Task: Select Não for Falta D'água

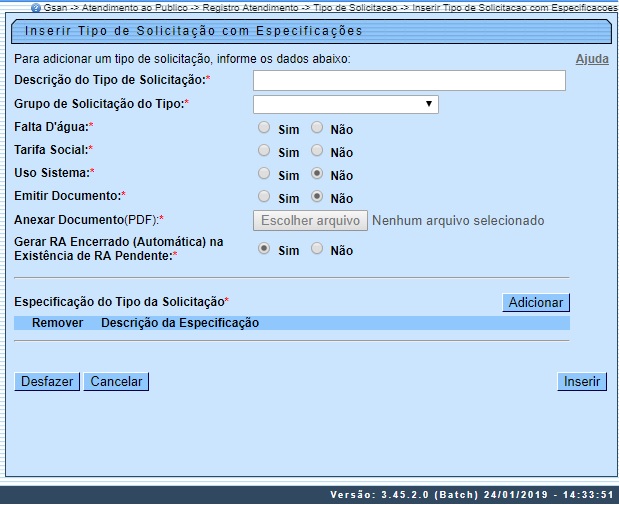Action: click(x=317, y=128)
